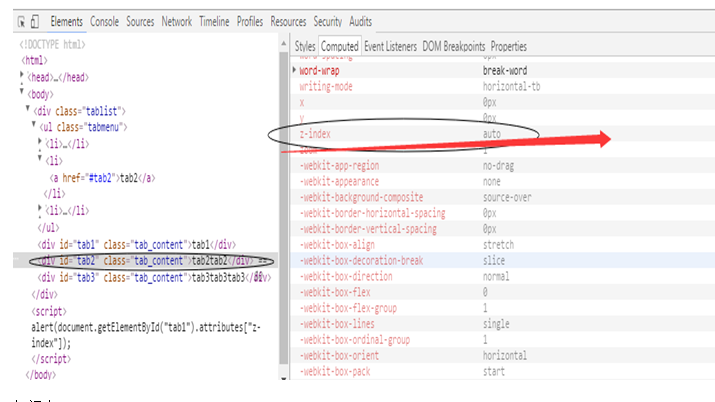715x402 pixels.
Task: Click the -webkit-box-ordinal-group property
Action: pyautogui.click(x=355, y=340)
